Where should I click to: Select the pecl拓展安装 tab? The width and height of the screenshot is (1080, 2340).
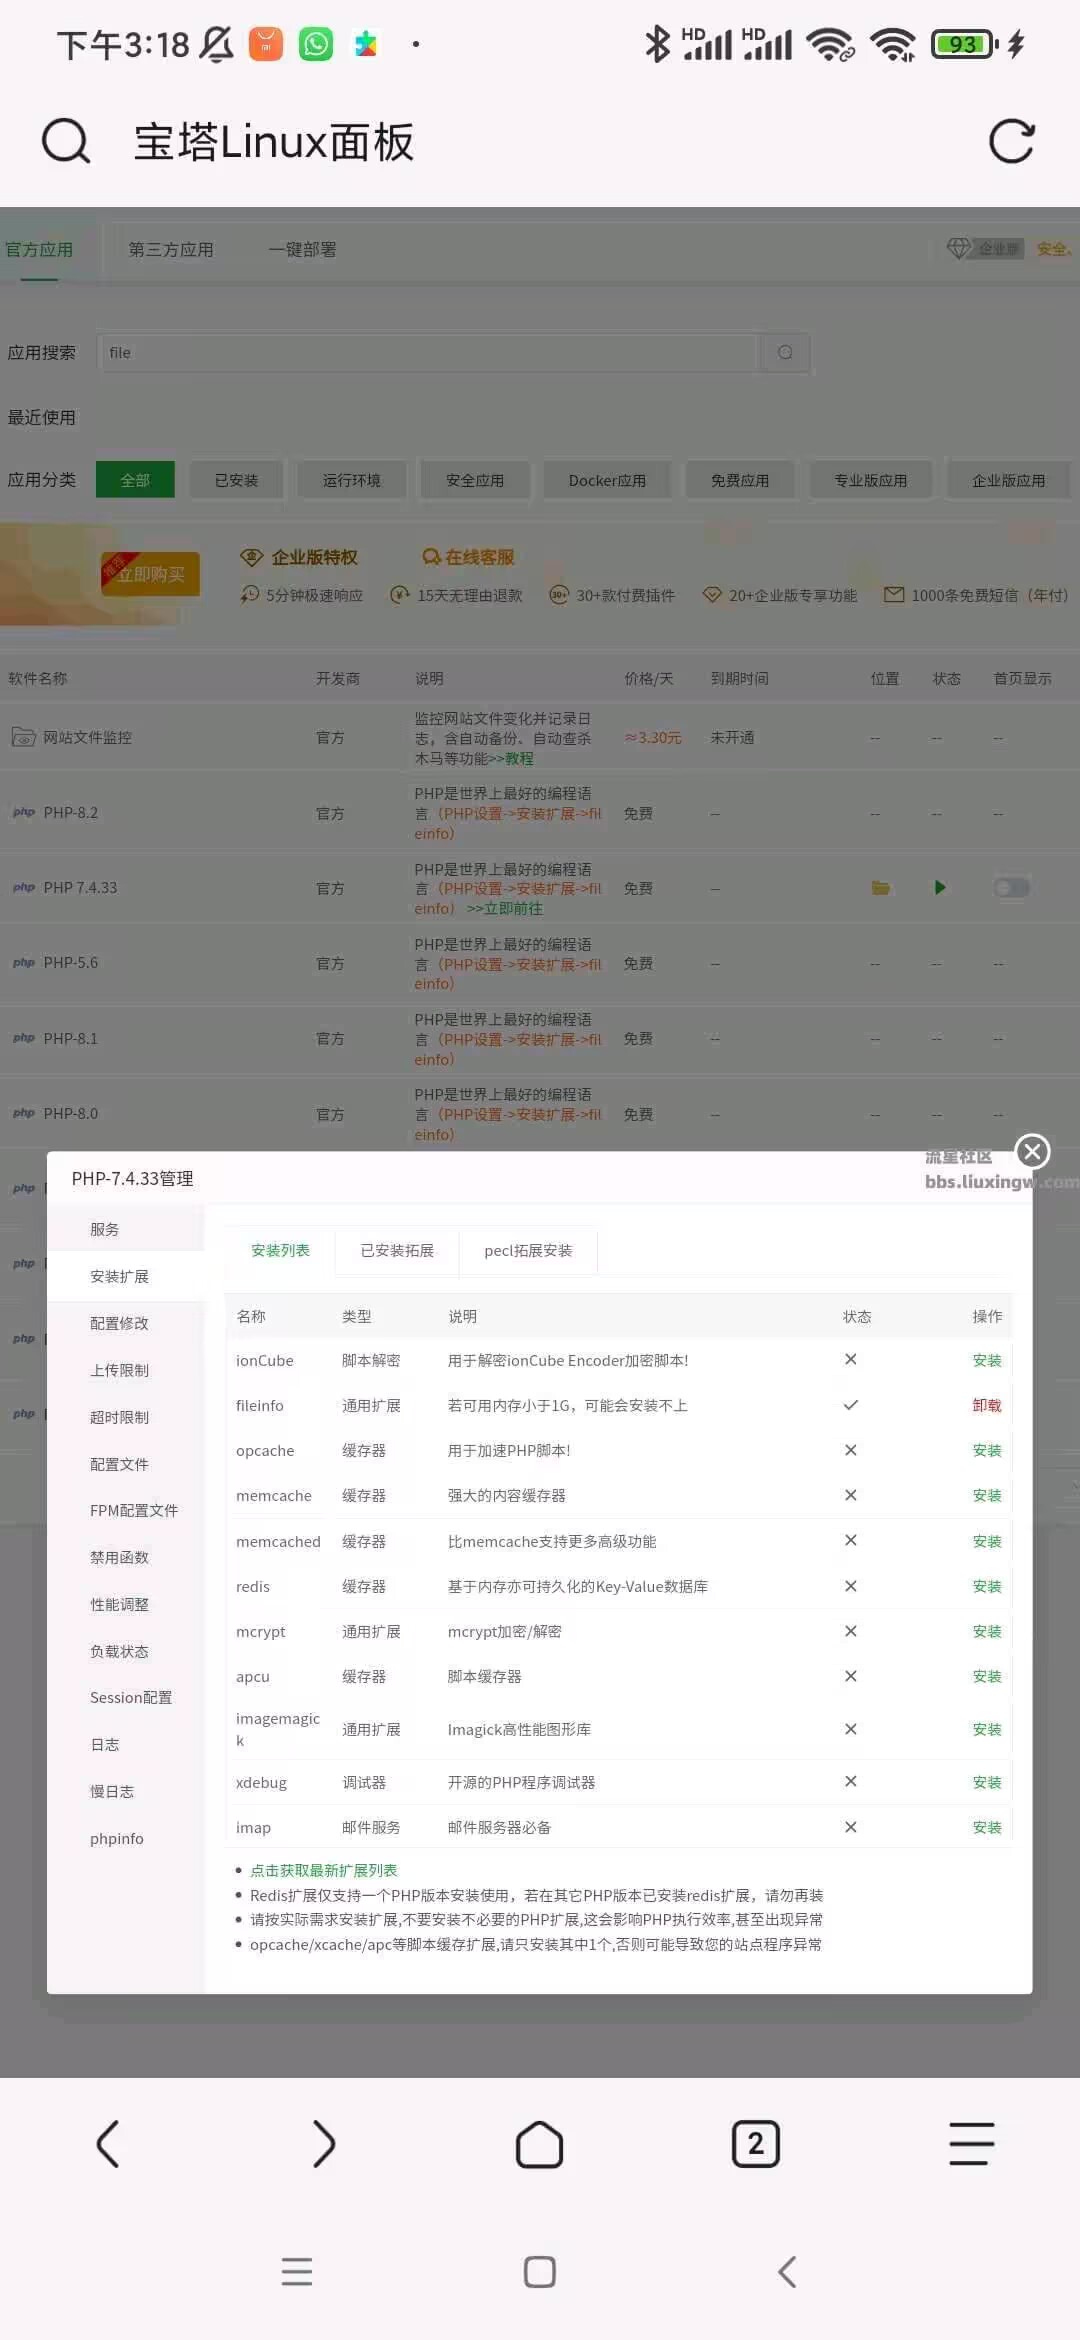[x=528, y=1251]
